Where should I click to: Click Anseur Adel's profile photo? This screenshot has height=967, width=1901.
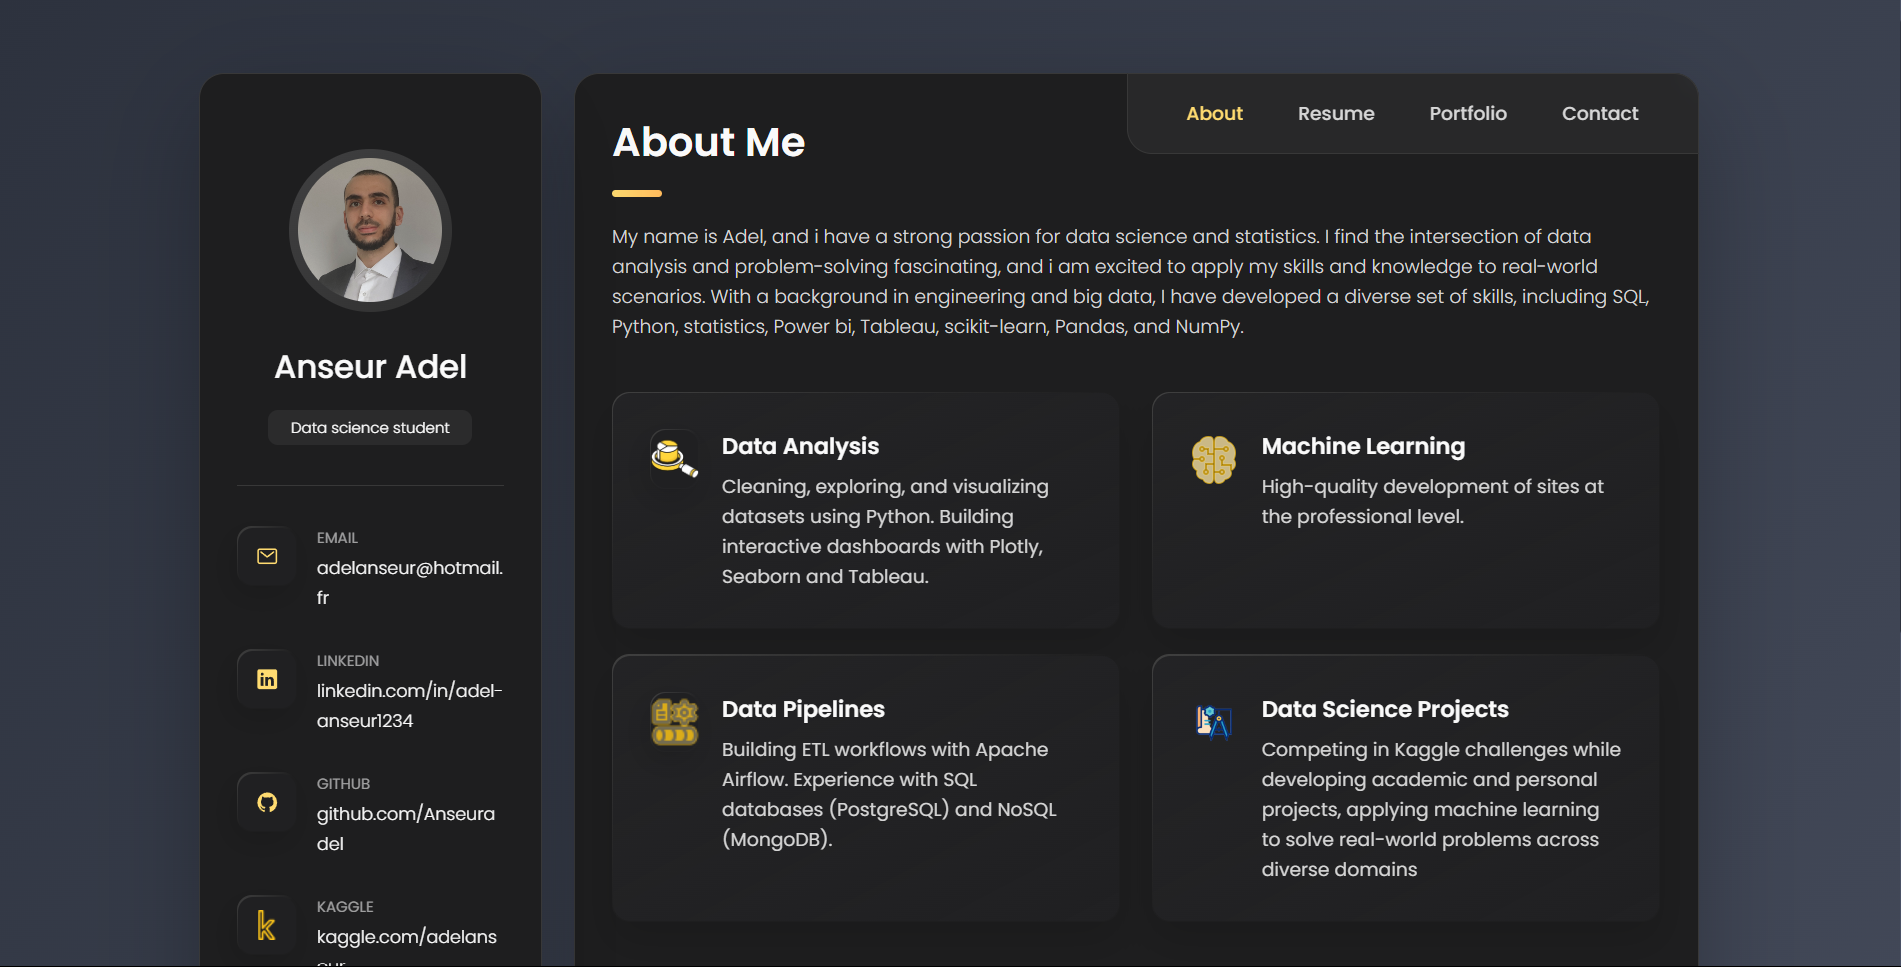click(369, 230)
